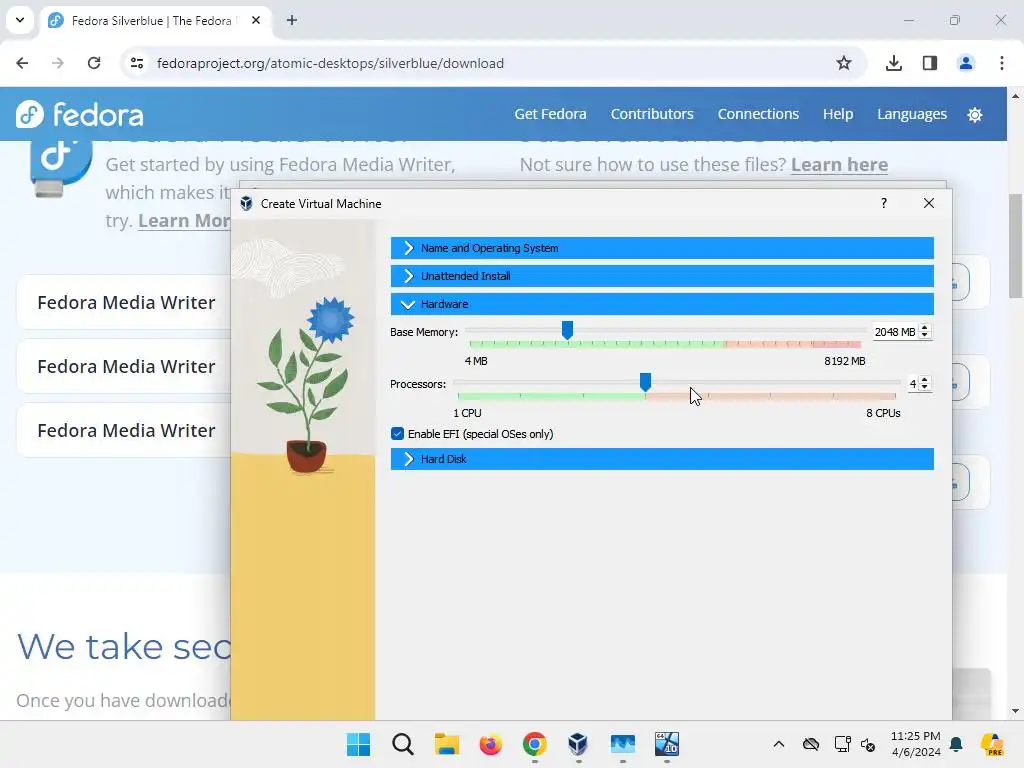The height and width of the screenshot is (768, 1024).
Task: Open File Explorer from the taskbar
Action: click(447, 744)
